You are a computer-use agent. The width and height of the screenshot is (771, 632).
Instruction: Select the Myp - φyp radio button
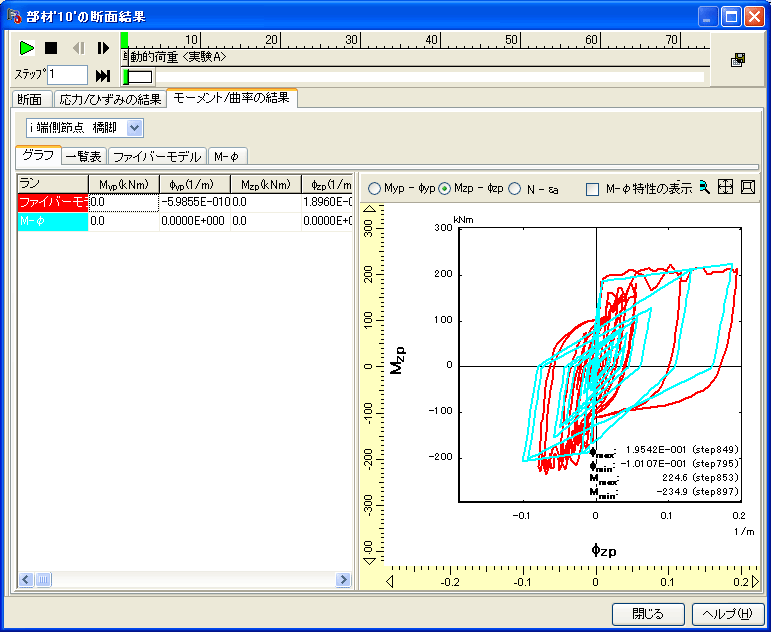pos(374,189)
